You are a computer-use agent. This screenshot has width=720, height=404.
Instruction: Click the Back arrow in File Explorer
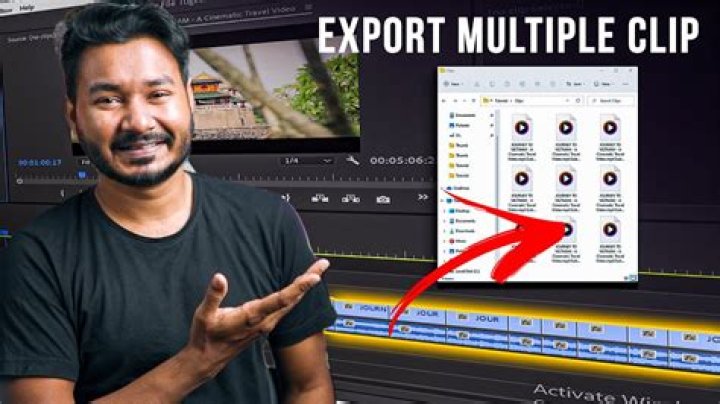click(444, 100)
